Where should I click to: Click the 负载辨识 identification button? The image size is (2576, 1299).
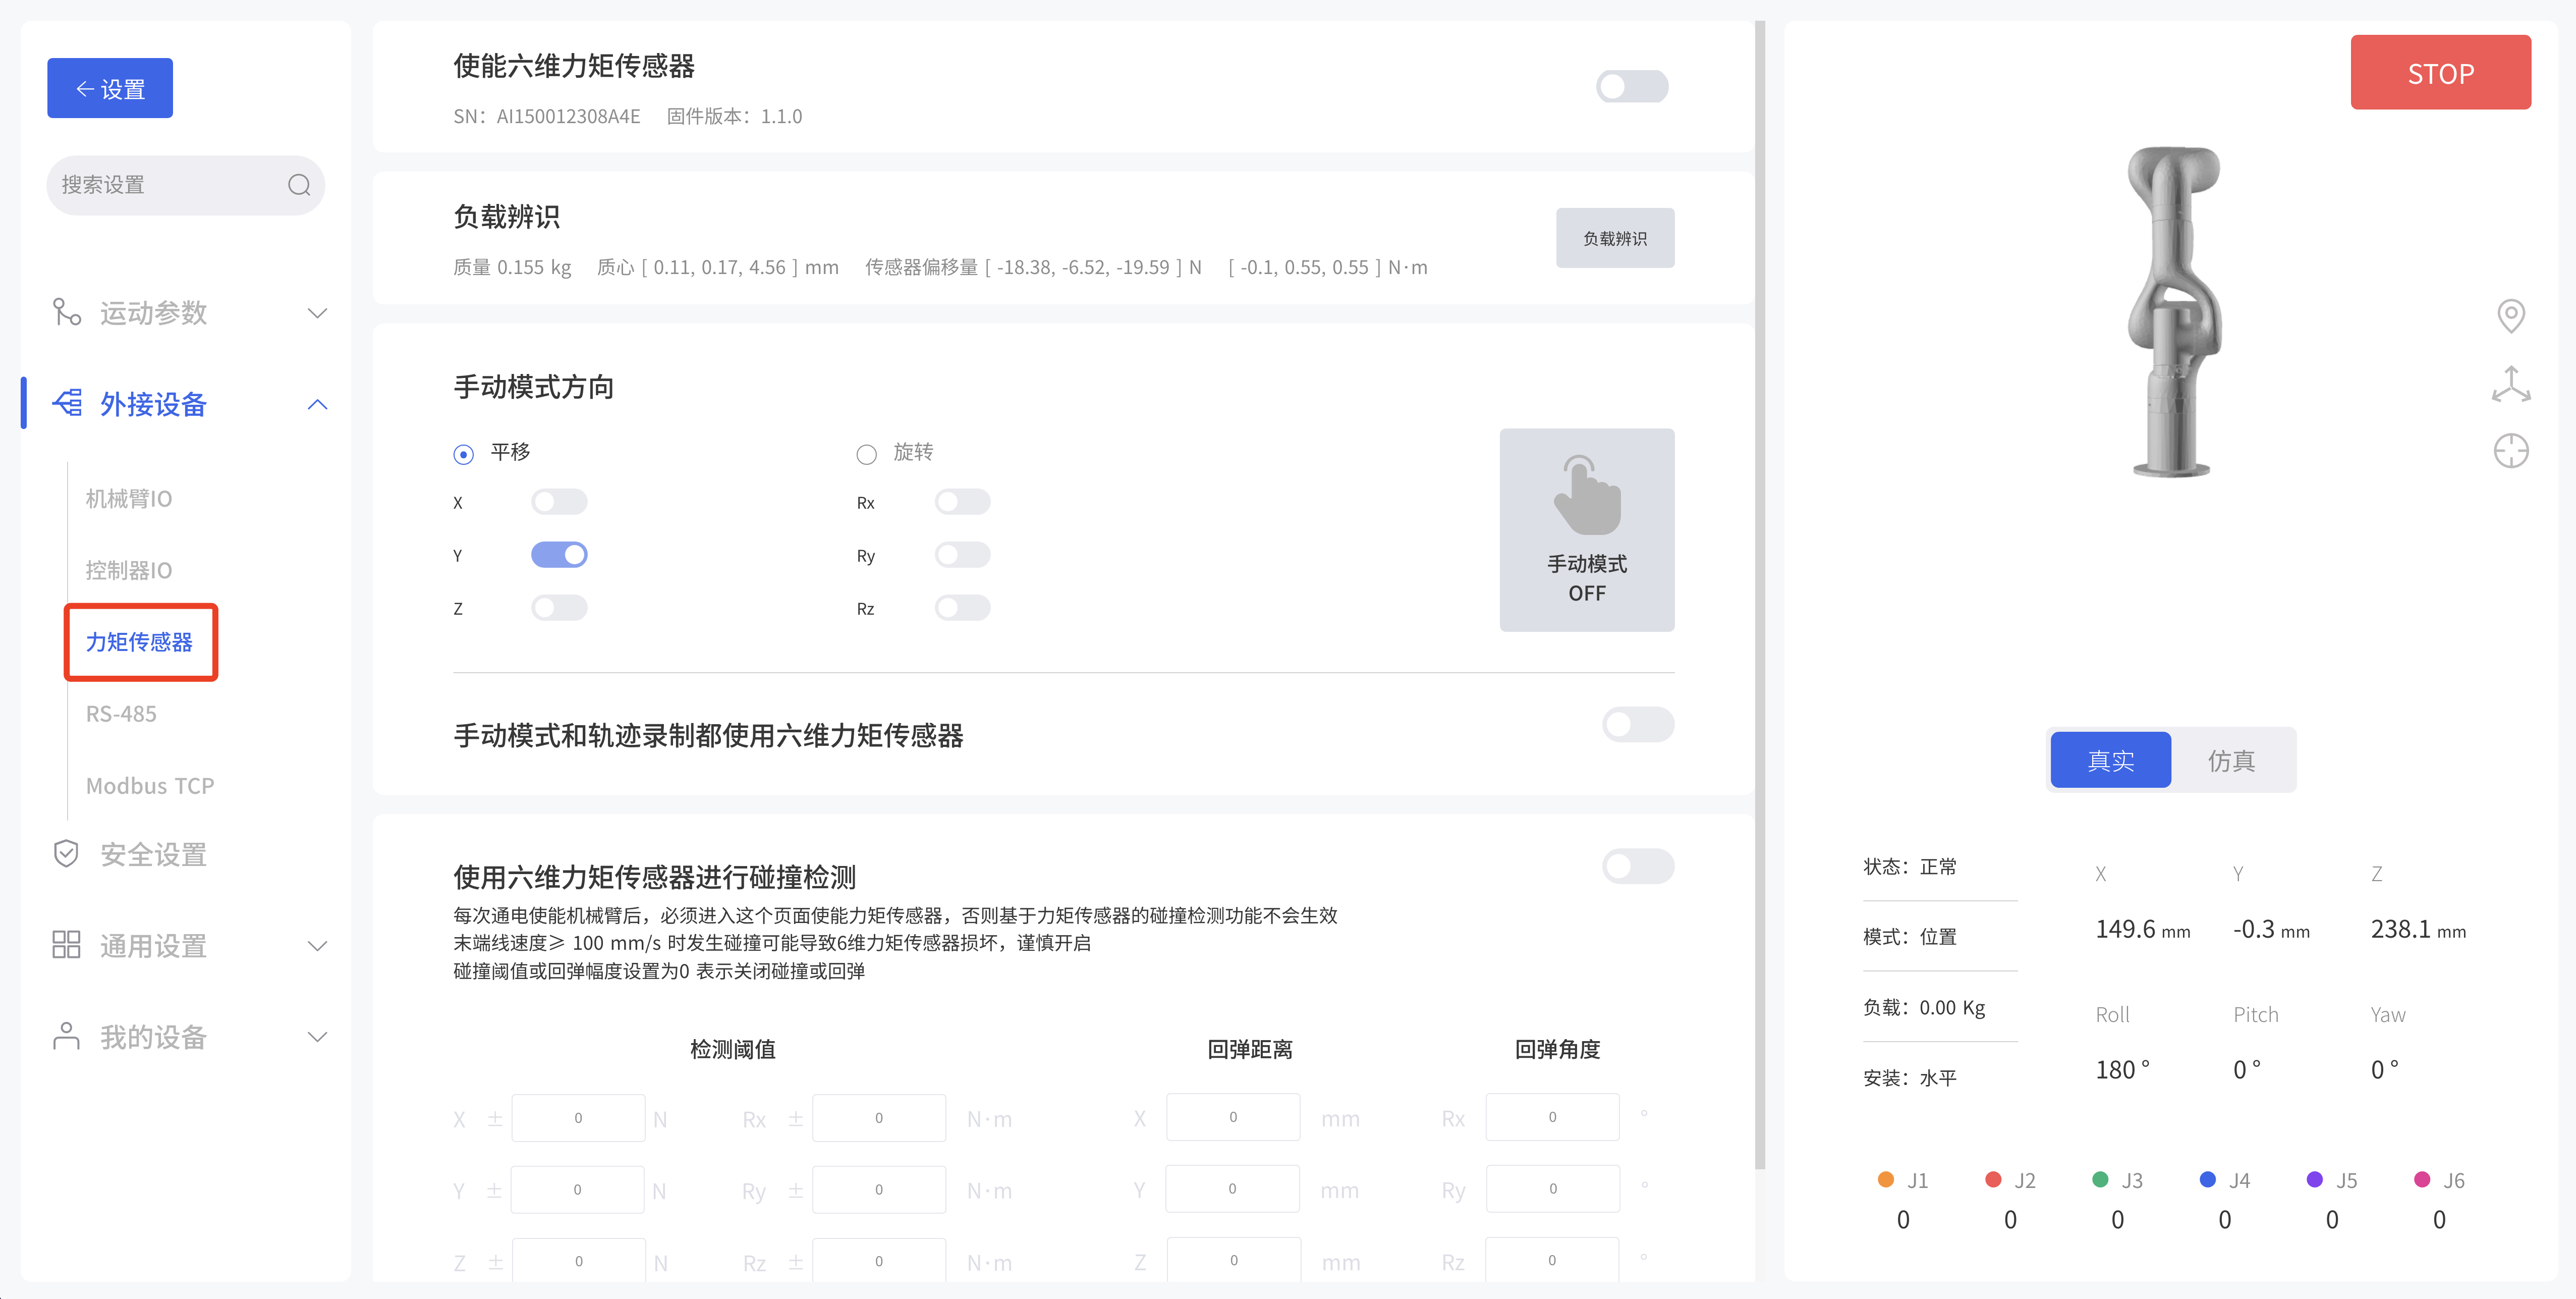[x=1614, y=238]
